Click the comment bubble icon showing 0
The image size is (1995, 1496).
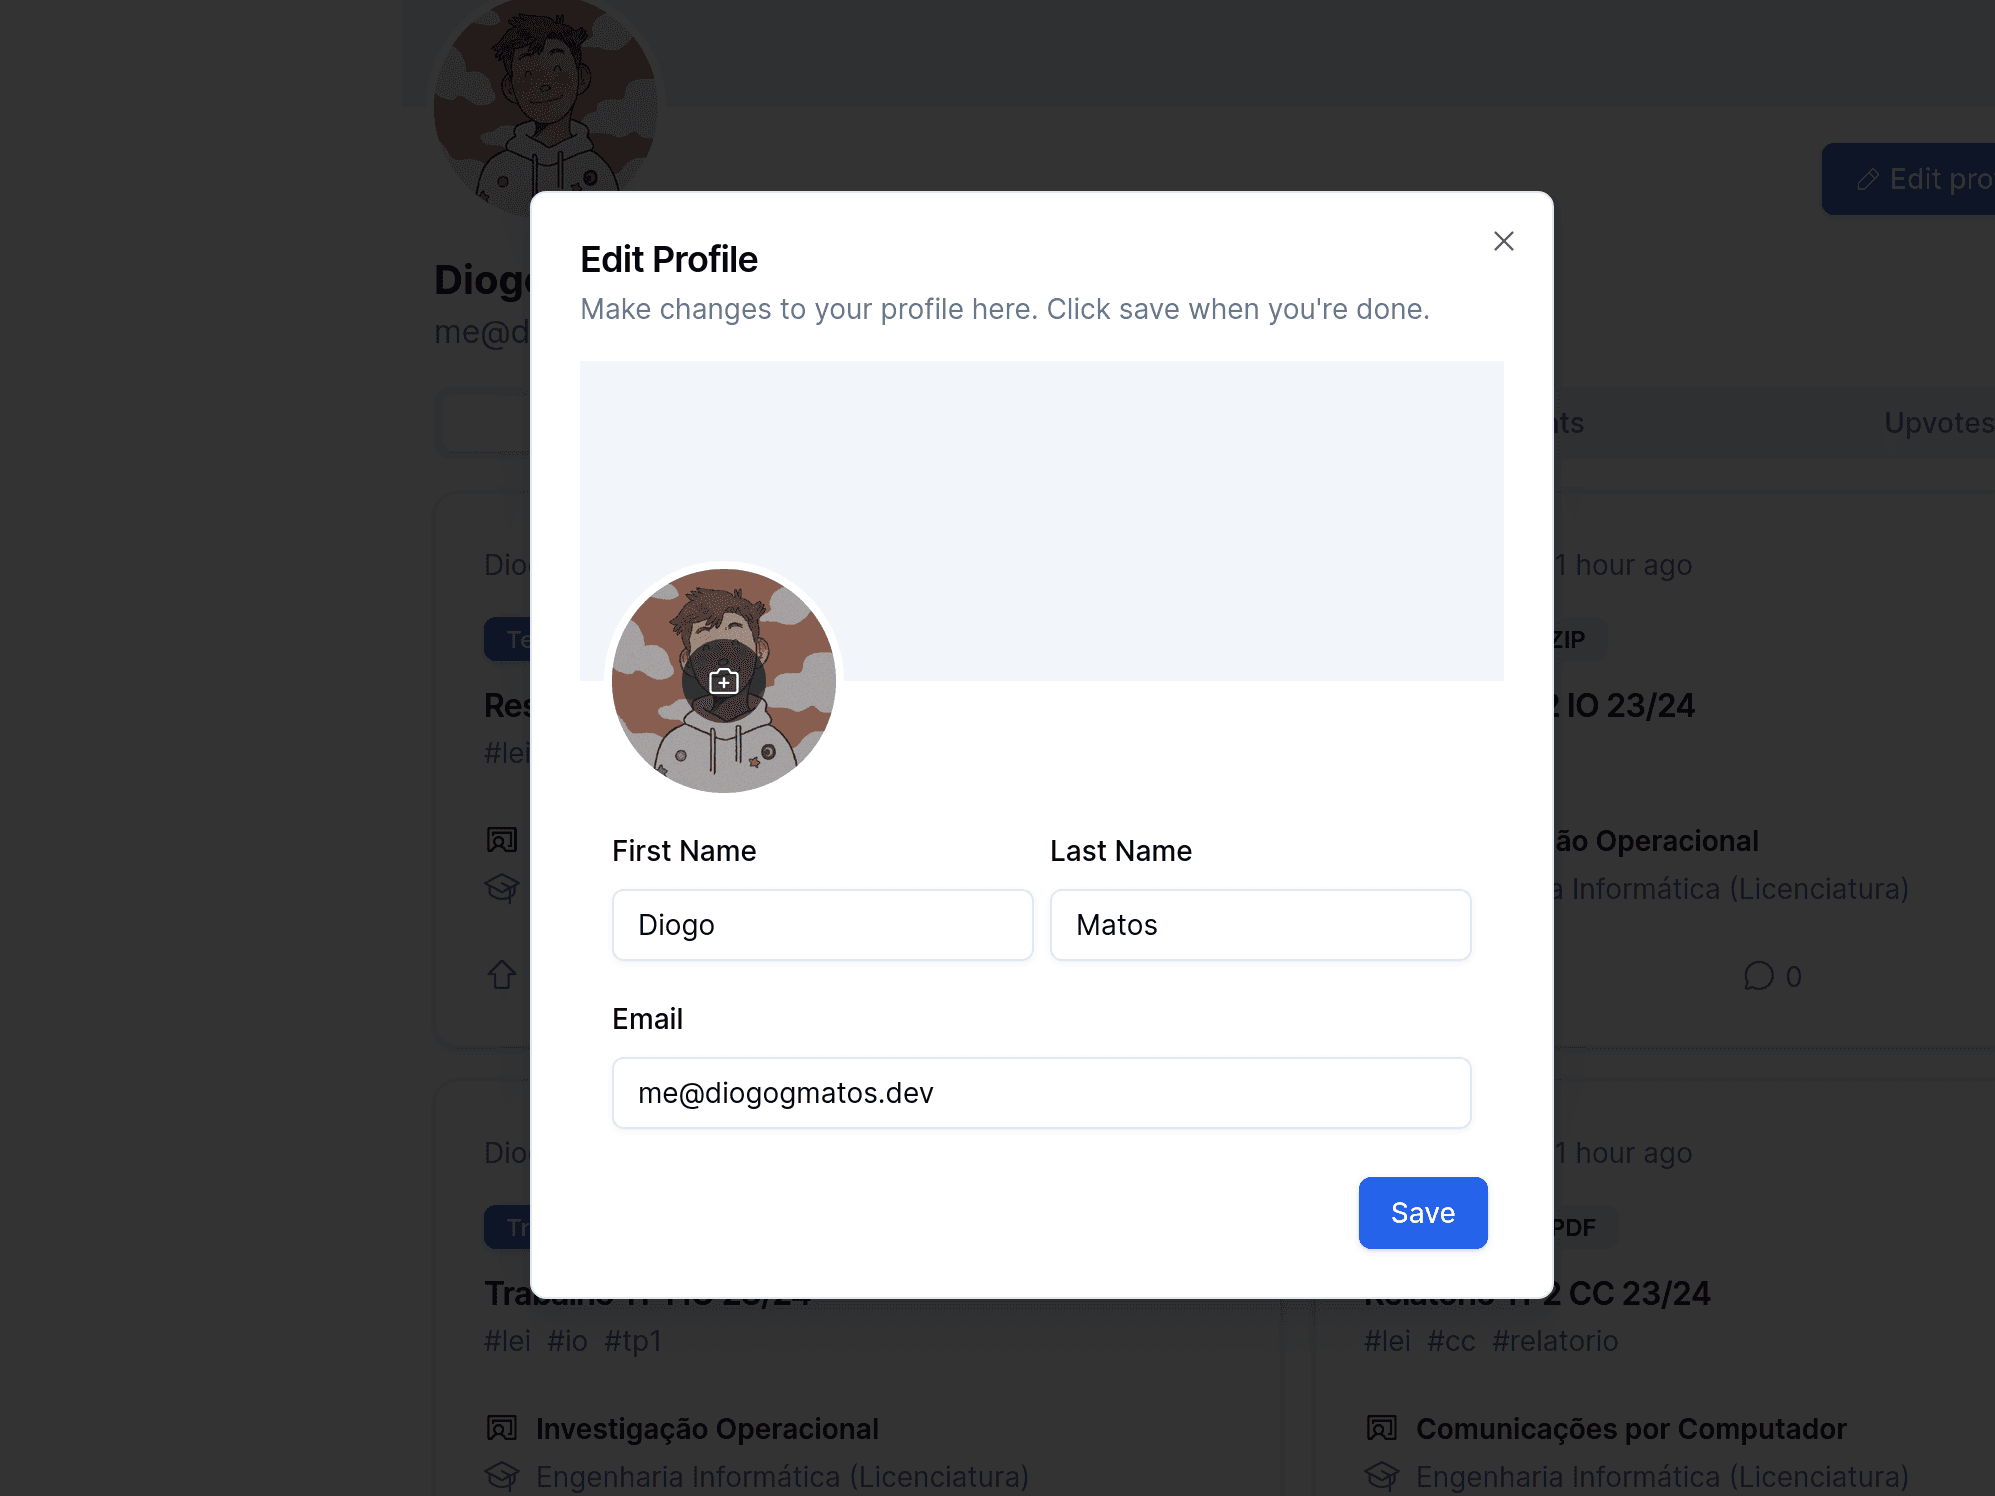click(x=1758, y=976)
